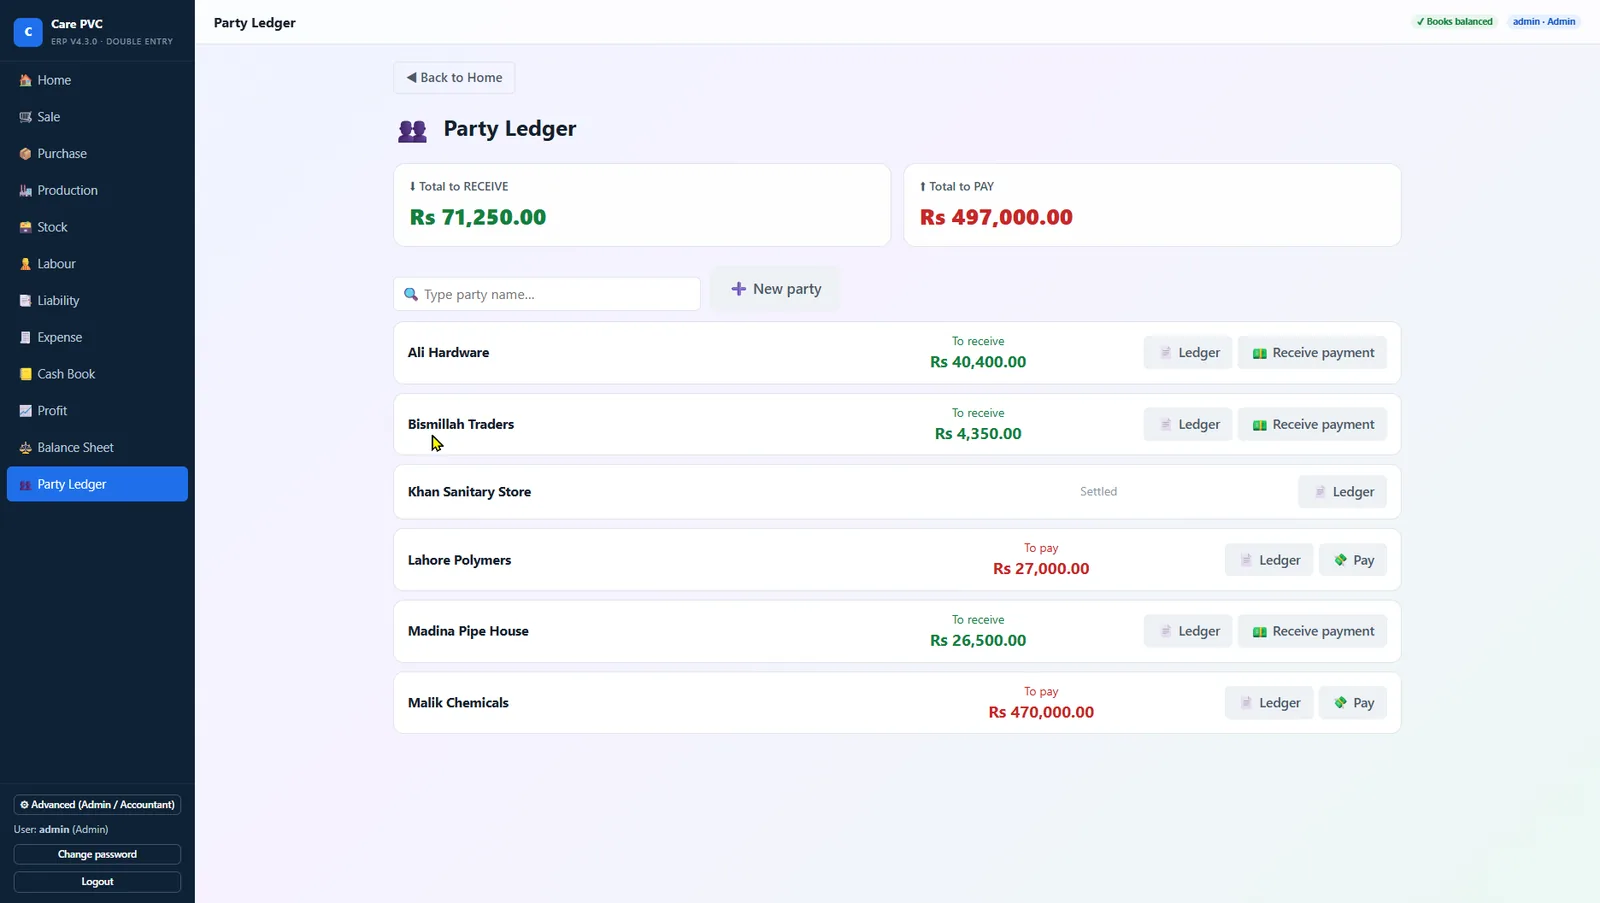
Task: Open Home from the sidebar
Action: pyautogui.click(x=97, y=80)
